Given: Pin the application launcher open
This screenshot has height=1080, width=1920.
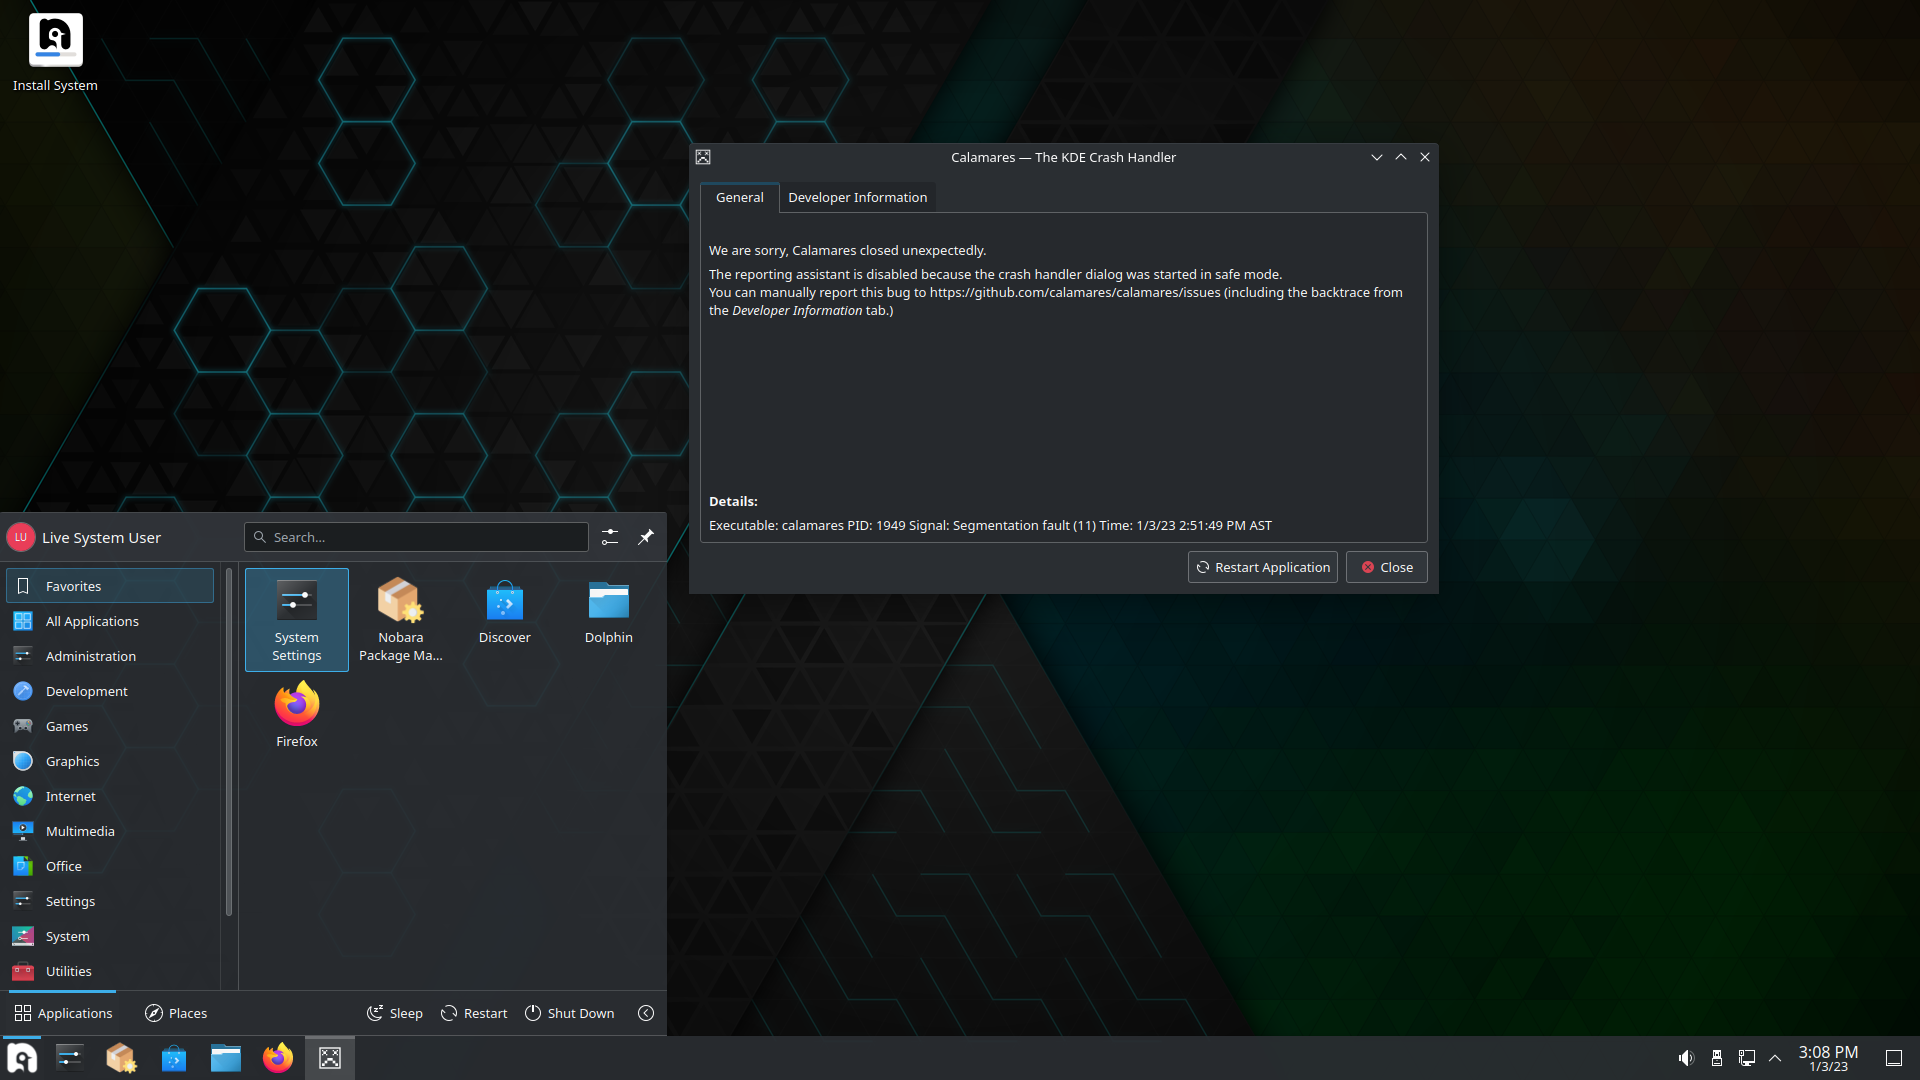Looking at the screenshot, I should click(646, 537).
